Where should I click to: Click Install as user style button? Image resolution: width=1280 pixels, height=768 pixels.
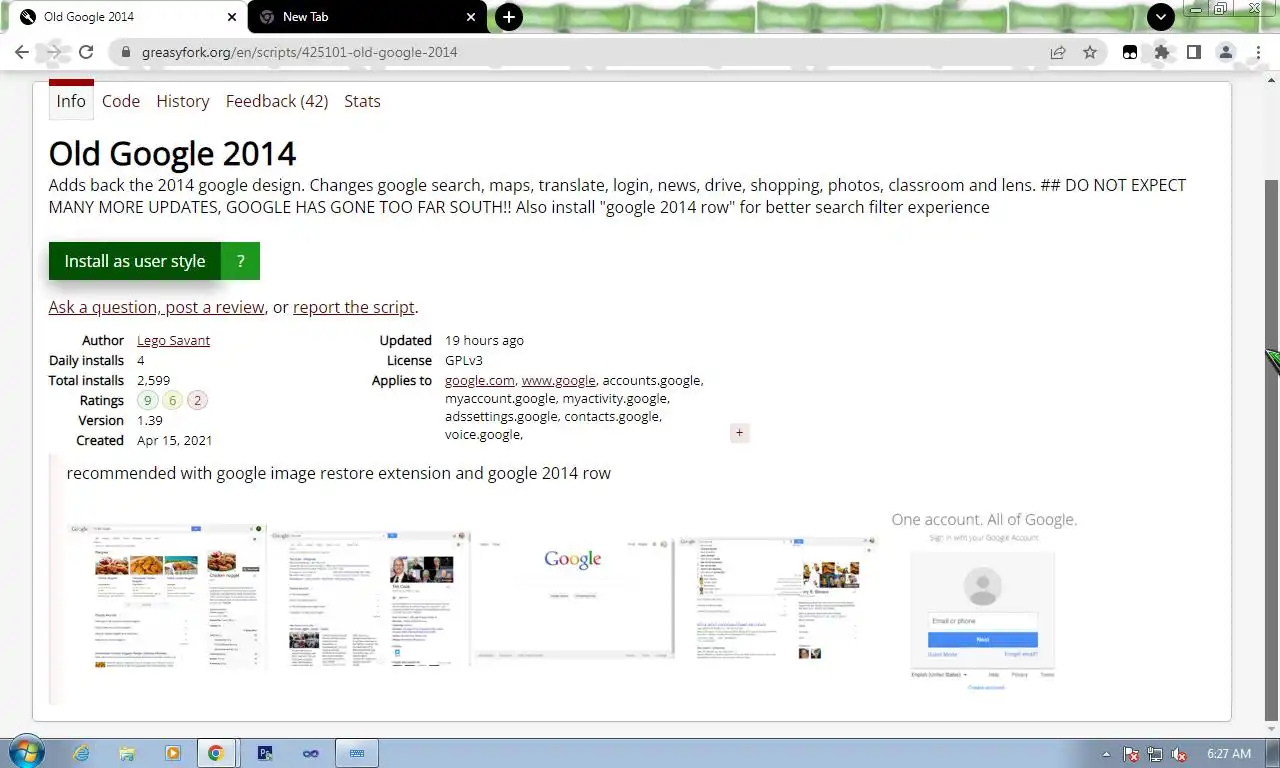click(135, 261)
